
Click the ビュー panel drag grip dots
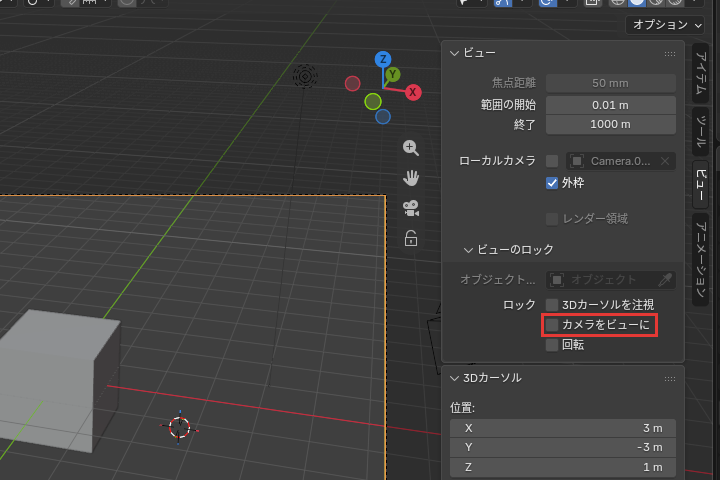click(x=669, y=54)
